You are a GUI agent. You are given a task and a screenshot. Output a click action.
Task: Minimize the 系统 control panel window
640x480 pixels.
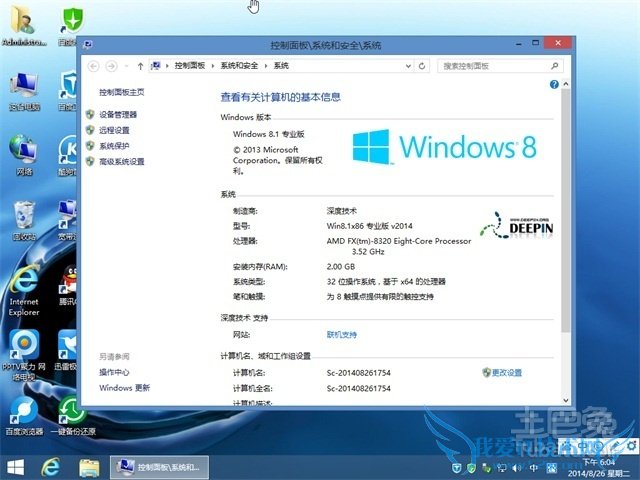pyautogui.click(x=518, y=43)
